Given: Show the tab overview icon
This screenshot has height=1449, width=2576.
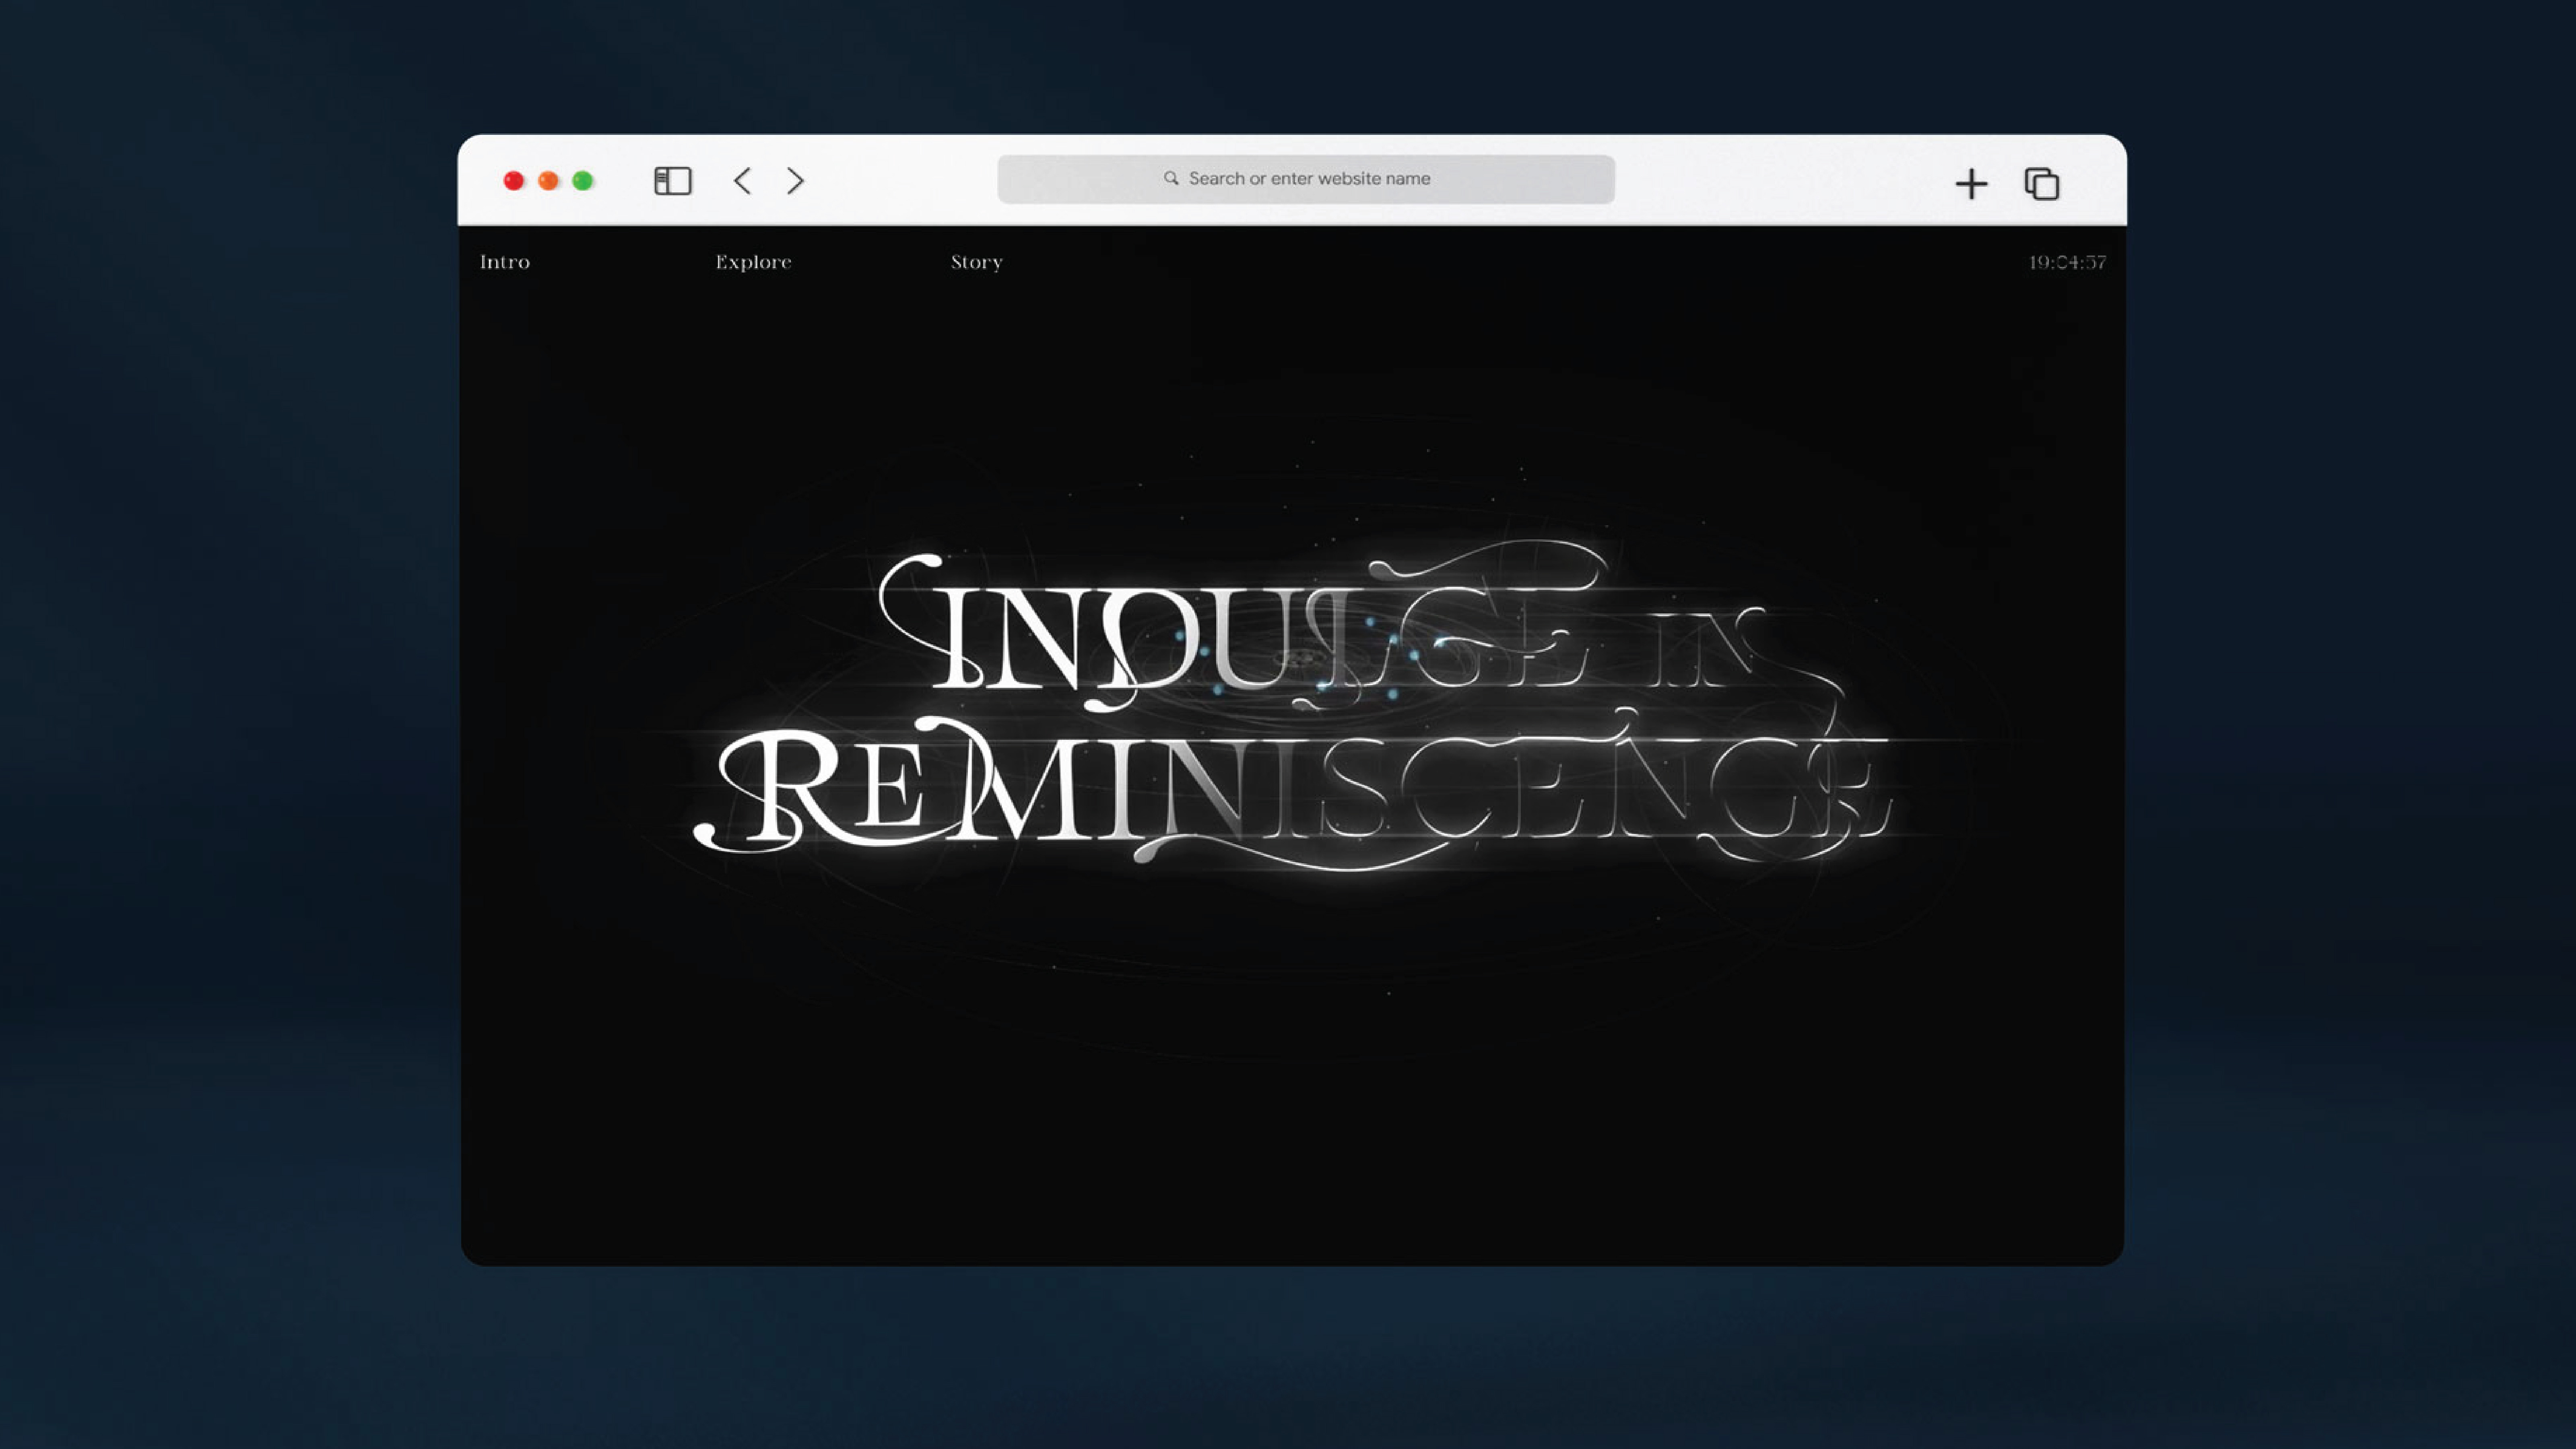Looking at the screenshot, I should (2042, 184).
